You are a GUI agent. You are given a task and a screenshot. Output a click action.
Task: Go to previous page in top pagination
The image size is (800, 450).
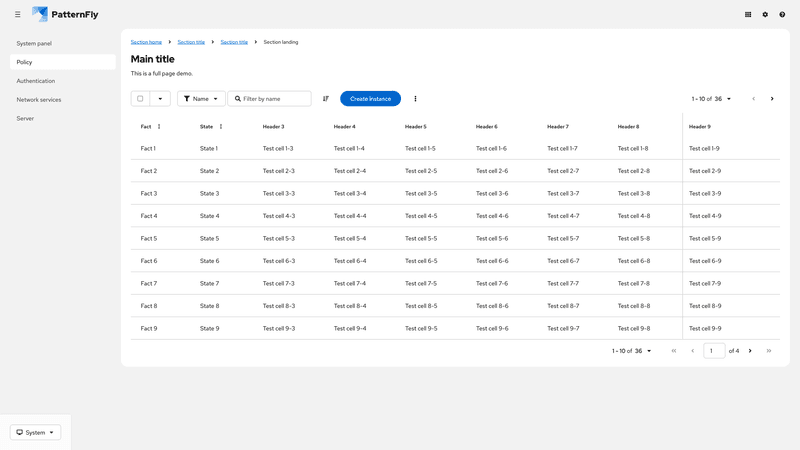coord(754,98)
